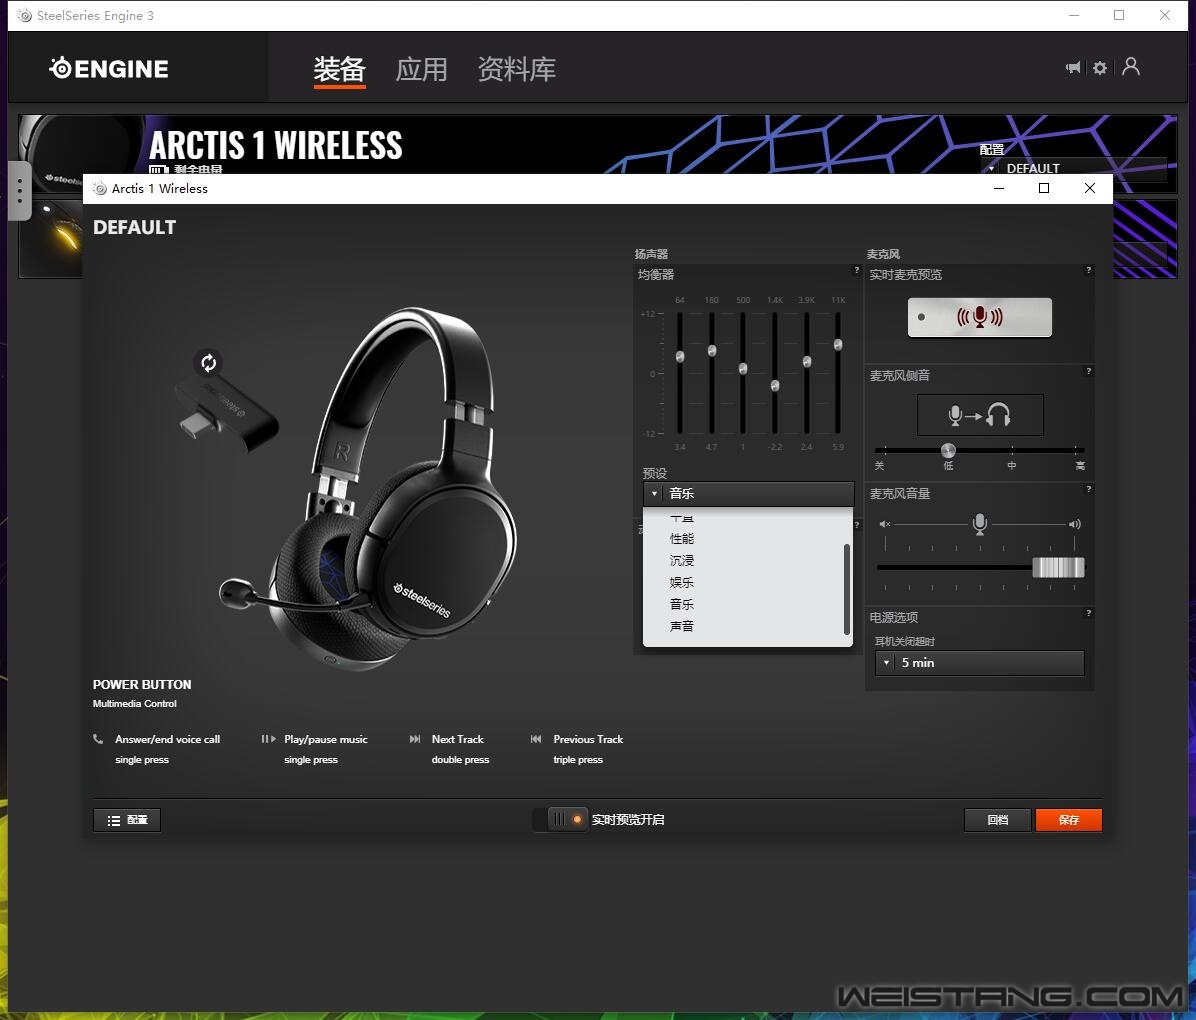
Task: Open the 配置 configs list button
Action: click(127, 820)
